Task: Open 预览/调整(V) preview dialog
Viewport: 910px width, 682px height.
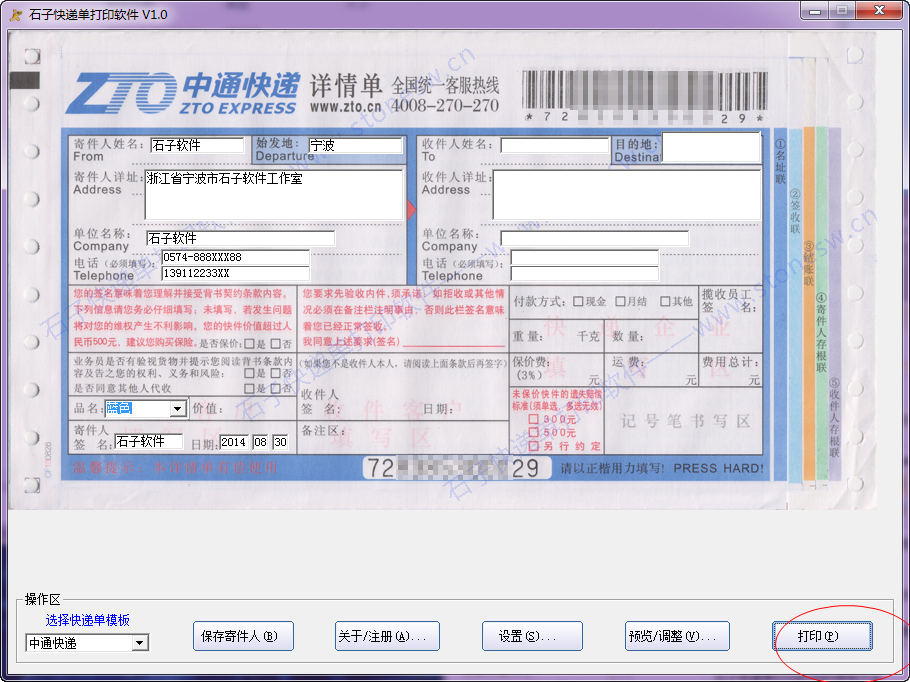Action: [677, 636]
